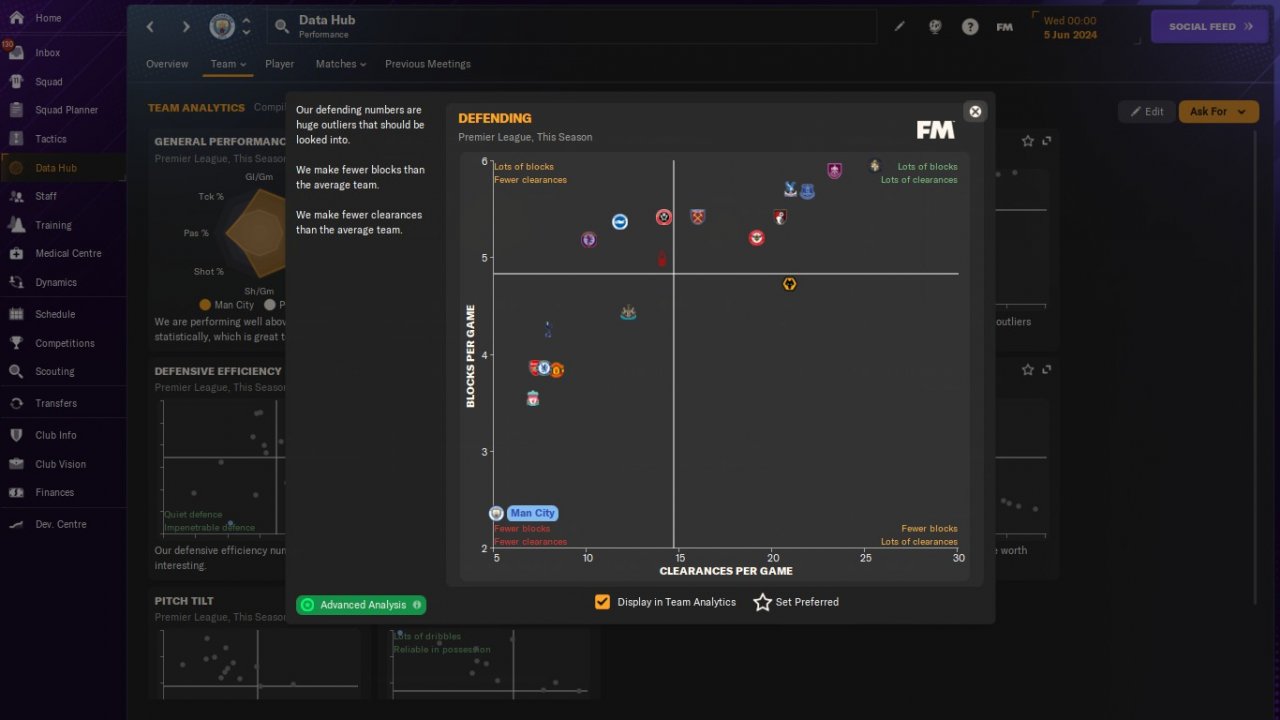Screen dimensions: 1280x720
Task: Switch to the Player tab
Action: tap(280, 64)
